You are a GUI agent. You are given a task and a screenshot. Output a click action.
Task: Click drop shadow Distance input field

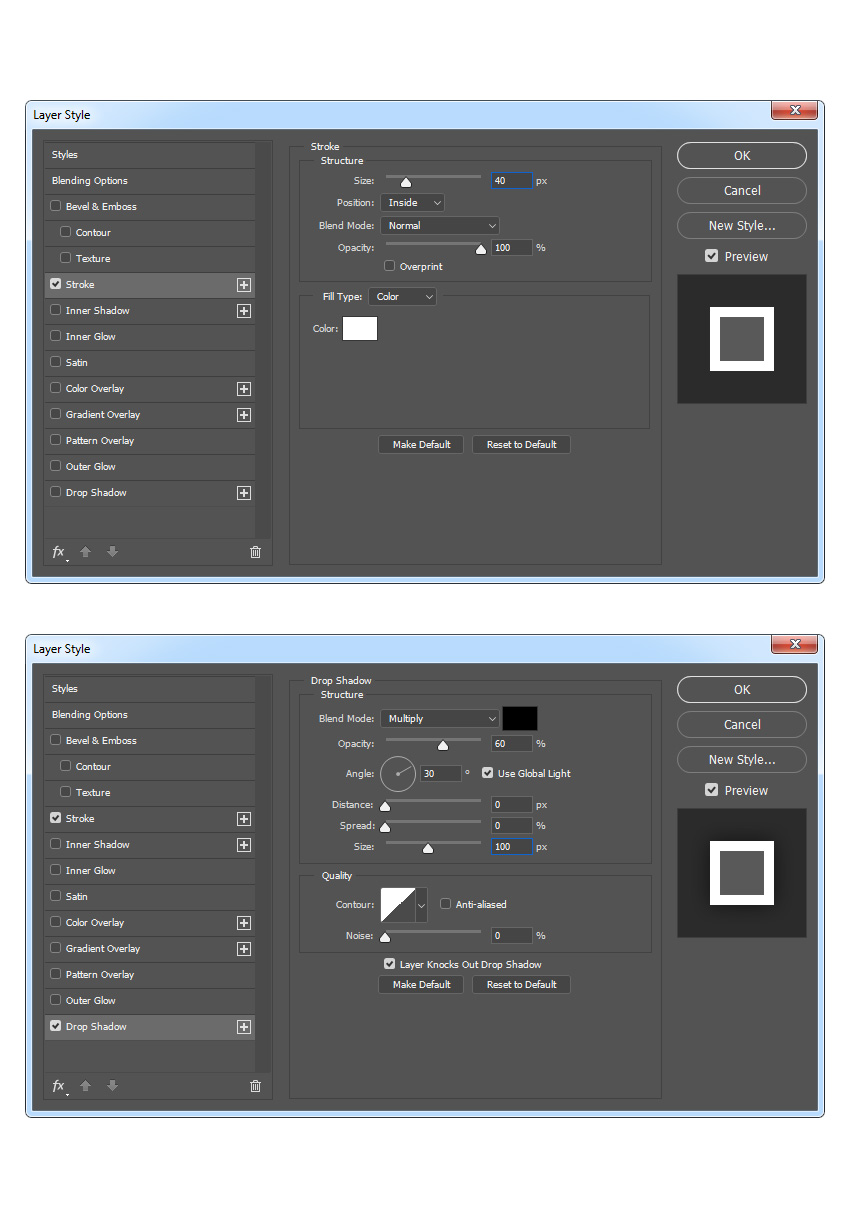(512, 805)
